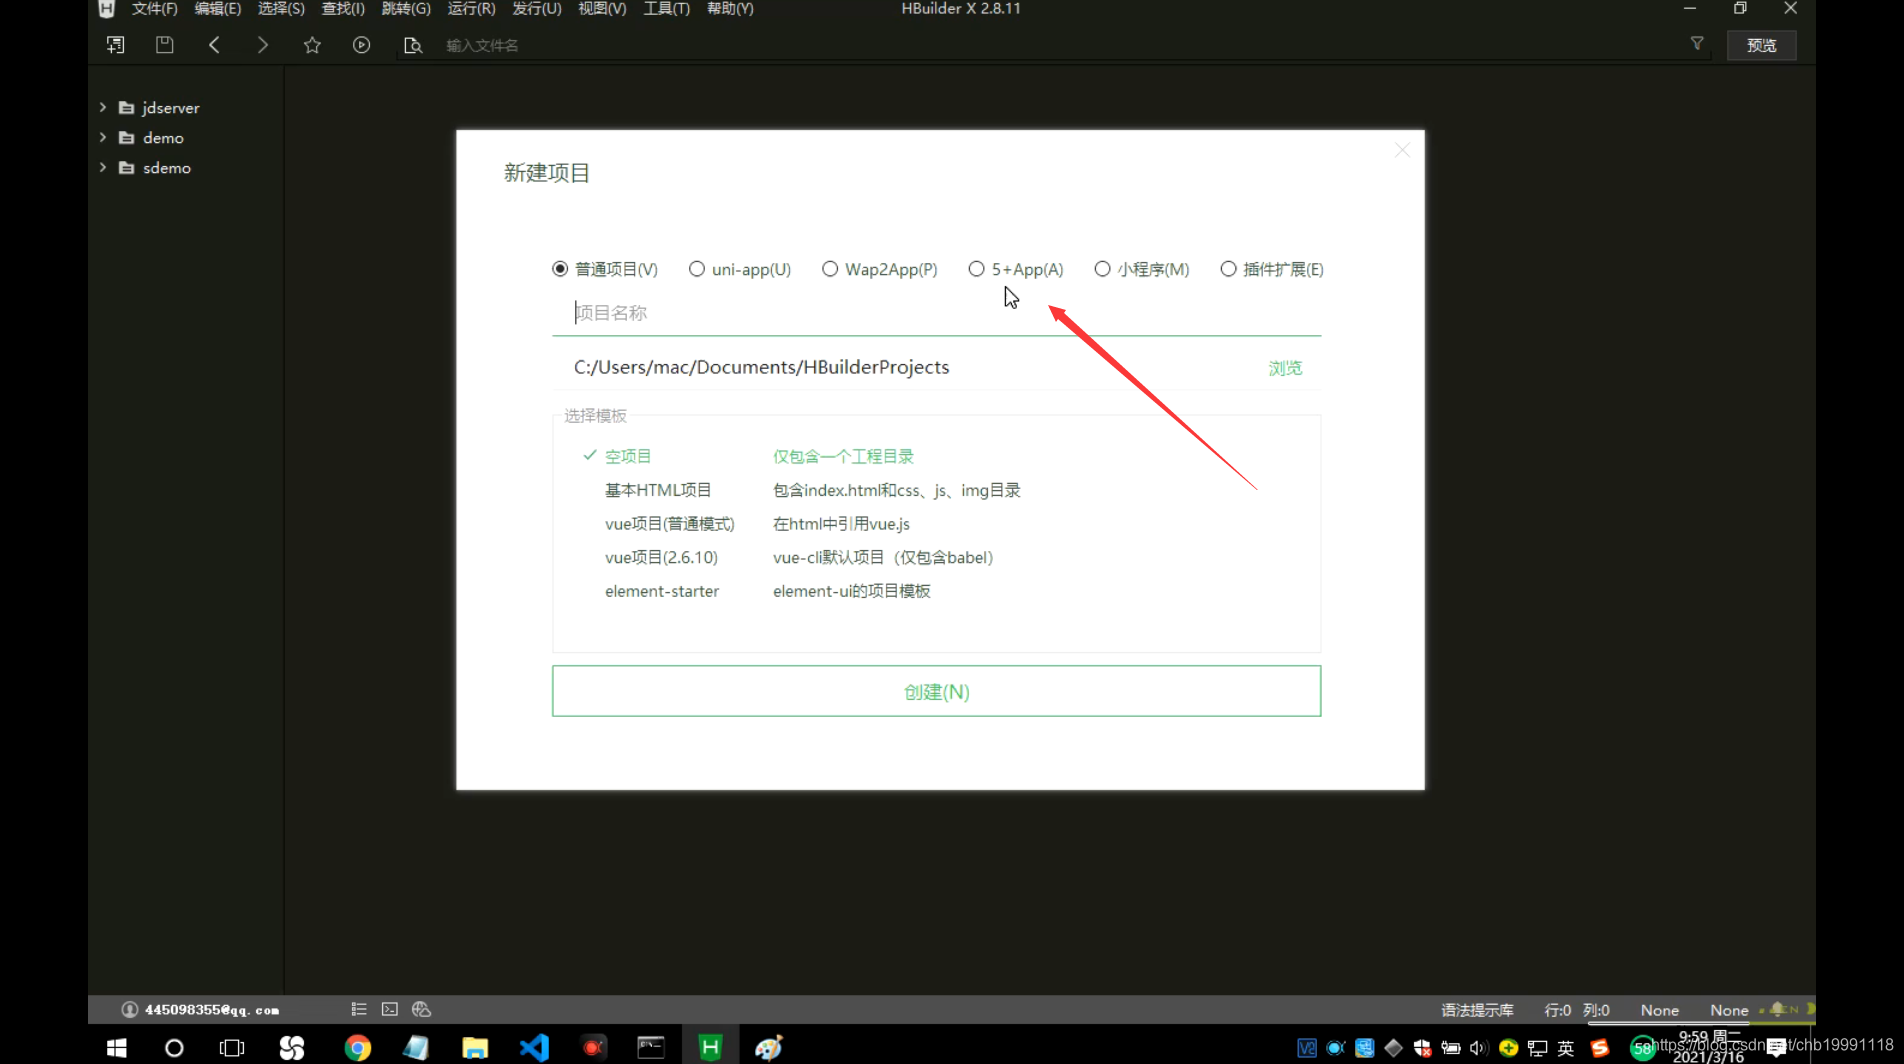Viewport: 1904px width, 1064px height.
Task: Close the 新建项目 dialog
Action: (x=1402, y=150)
